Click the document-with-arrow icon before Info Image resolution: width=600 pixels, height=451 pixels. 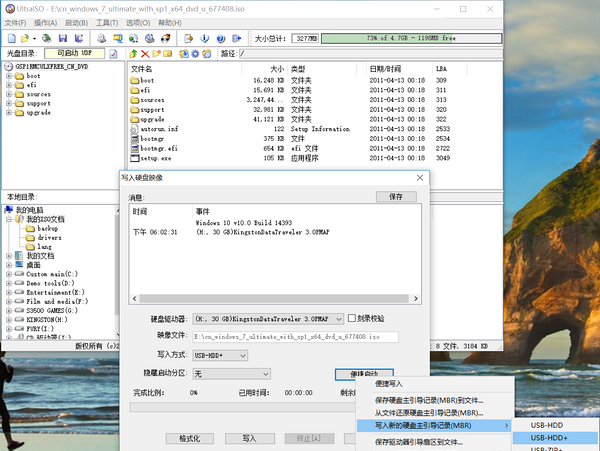pyautogui.click(x=188, y=38)
